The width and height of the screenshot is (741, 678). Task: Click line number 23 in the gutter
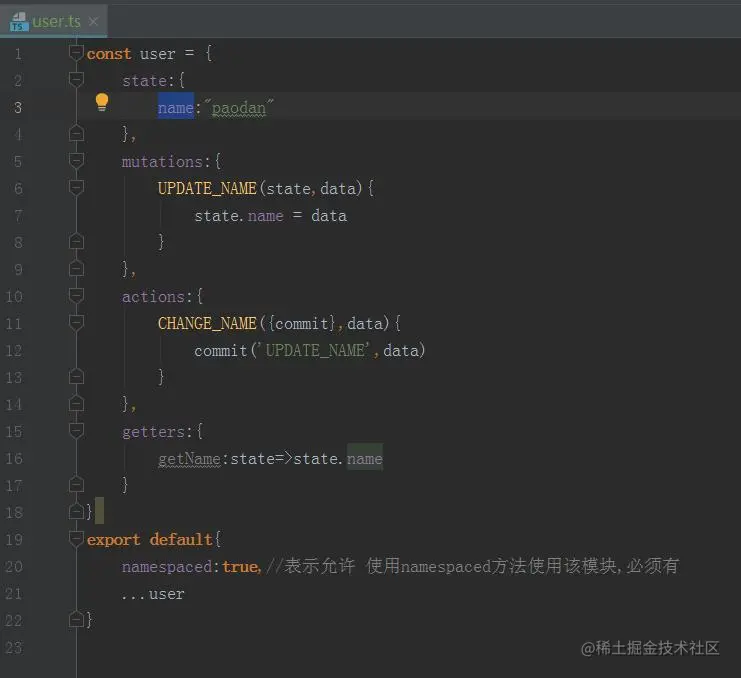coord(14,647)
